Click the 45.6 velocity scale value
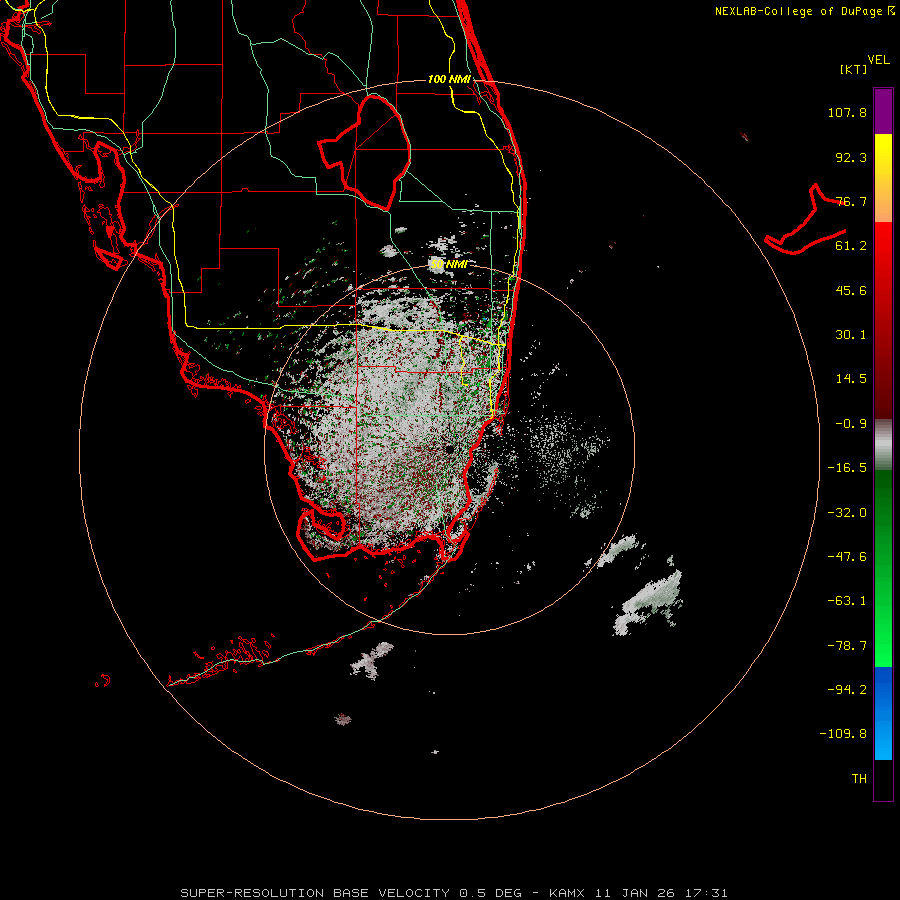The width and height of the screenshot is (900, 900). [x=851, y=290]
